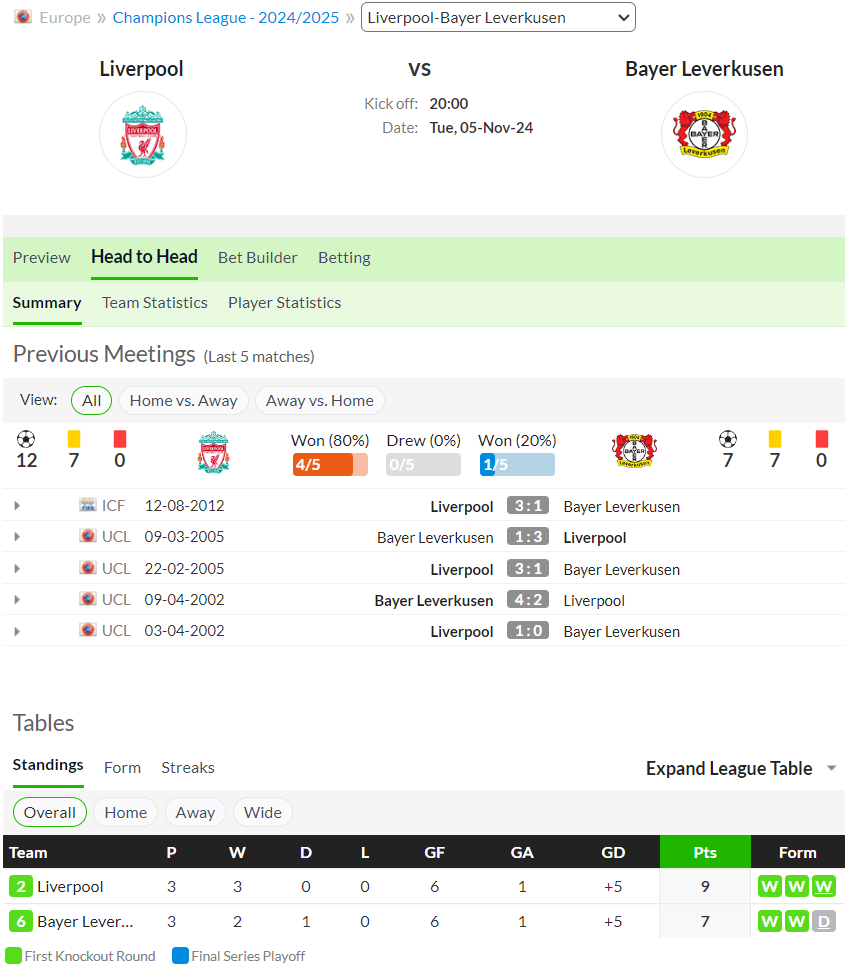Image resolution: width=846 pixels, height=975 pixels.
Task: Open the Liverpool-Bayer Leverkusen match dropdown
Action: (x=498, y=17)
